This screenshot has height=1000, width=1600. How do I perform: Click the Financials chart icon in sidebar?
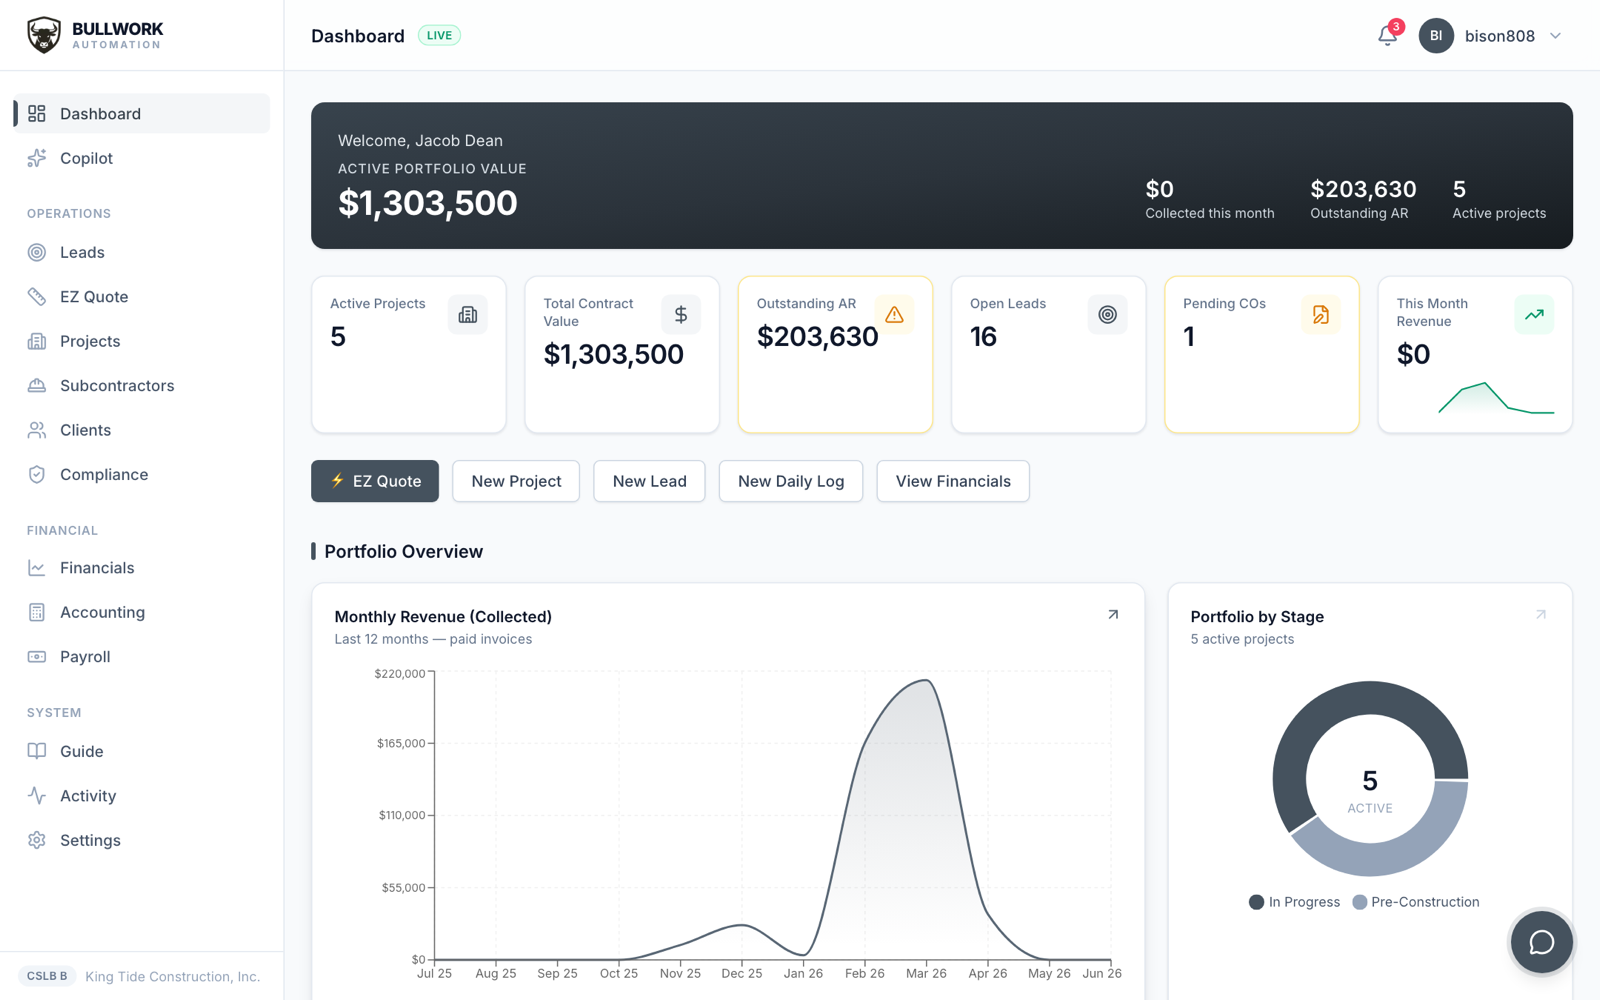pyautogui.click(x=37, y=568)
